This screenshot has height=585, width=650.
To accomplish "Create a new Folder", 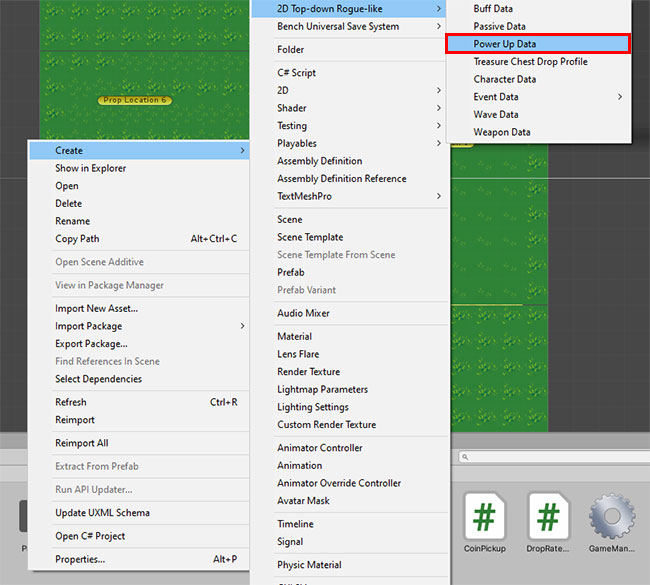I will pos(349,50).
